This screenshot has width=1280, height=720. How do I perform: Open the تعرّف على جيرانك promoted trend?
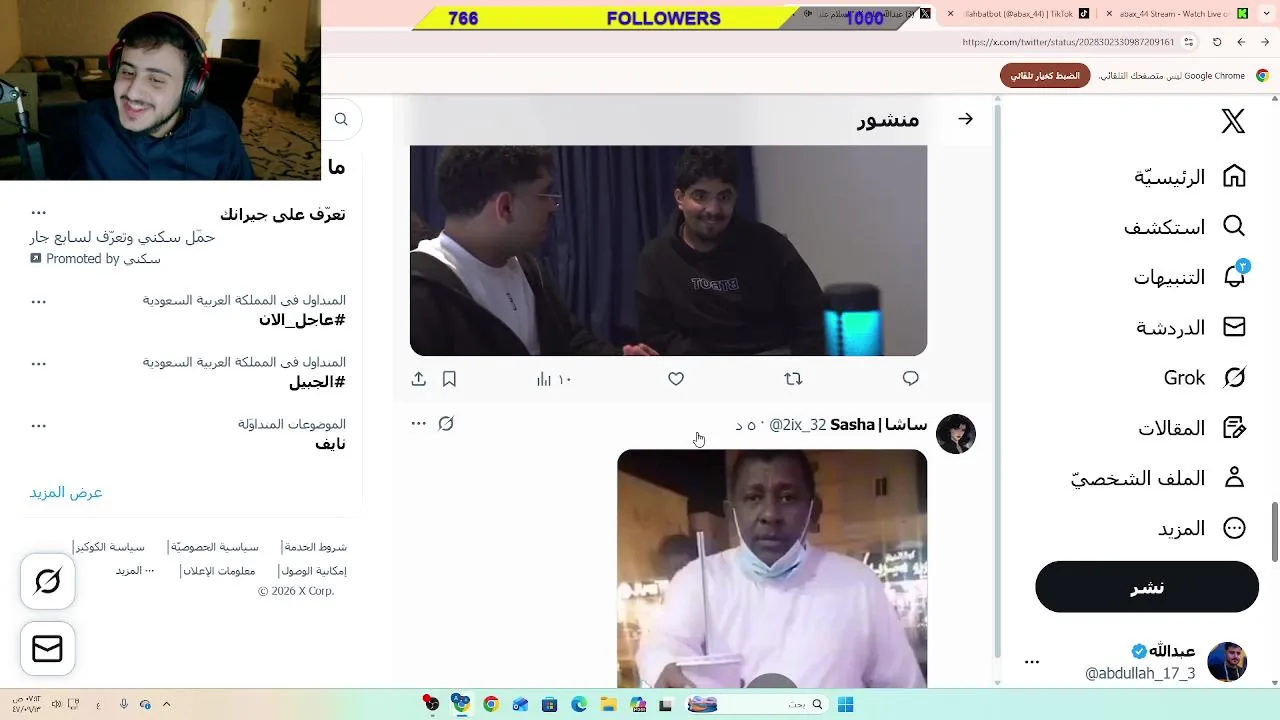(283, 215)
